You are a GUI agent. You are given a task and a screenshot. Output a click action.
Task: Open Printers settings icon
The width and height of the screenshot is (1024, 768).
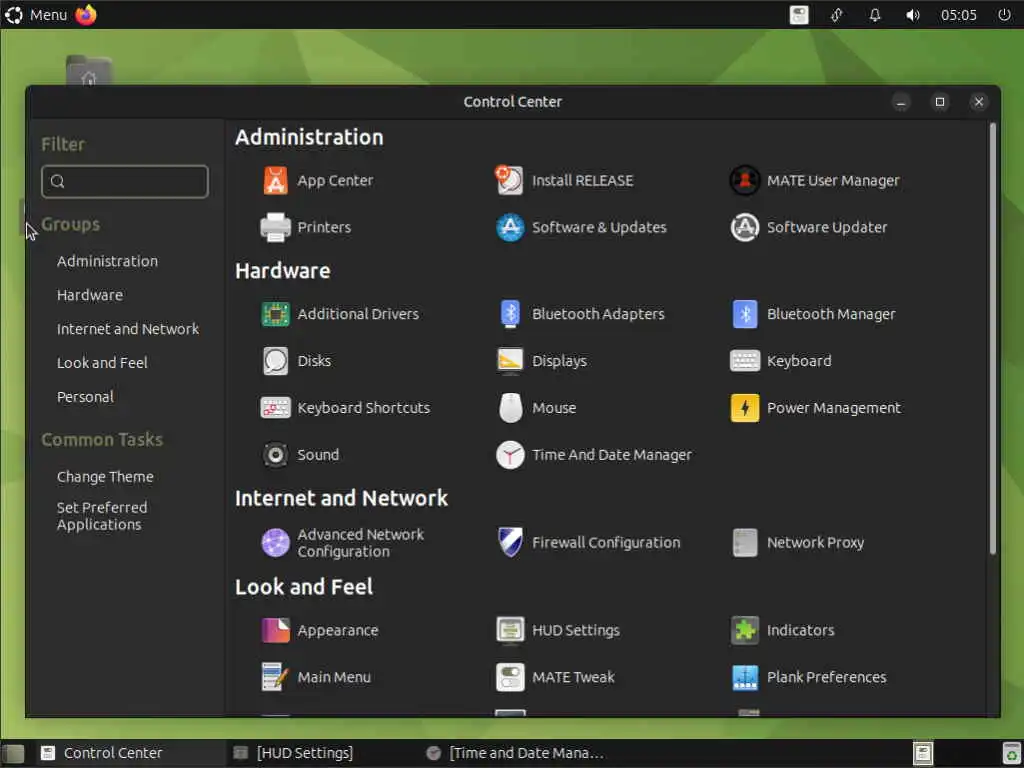point(275,227)
